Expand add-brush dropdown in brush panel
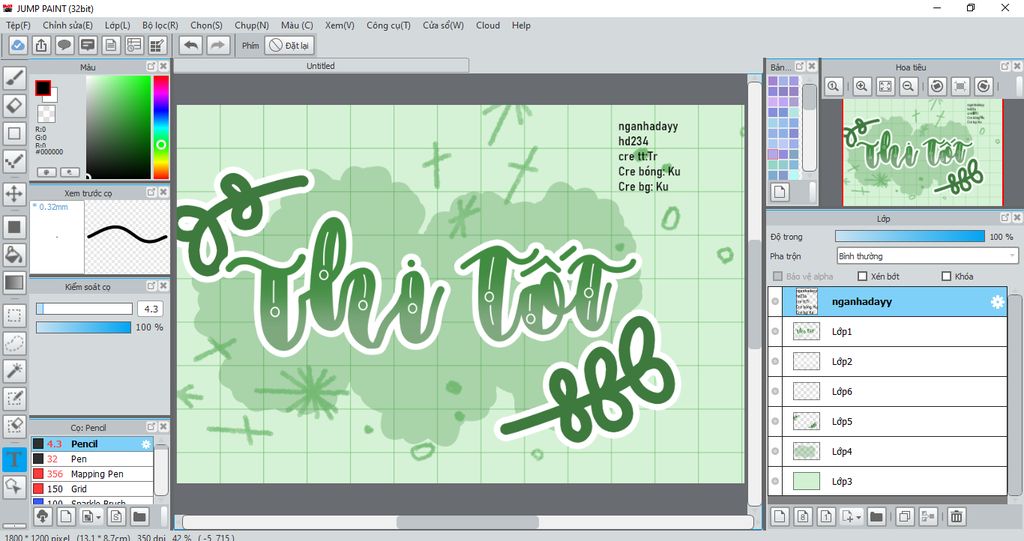 [x=99, y=517]
